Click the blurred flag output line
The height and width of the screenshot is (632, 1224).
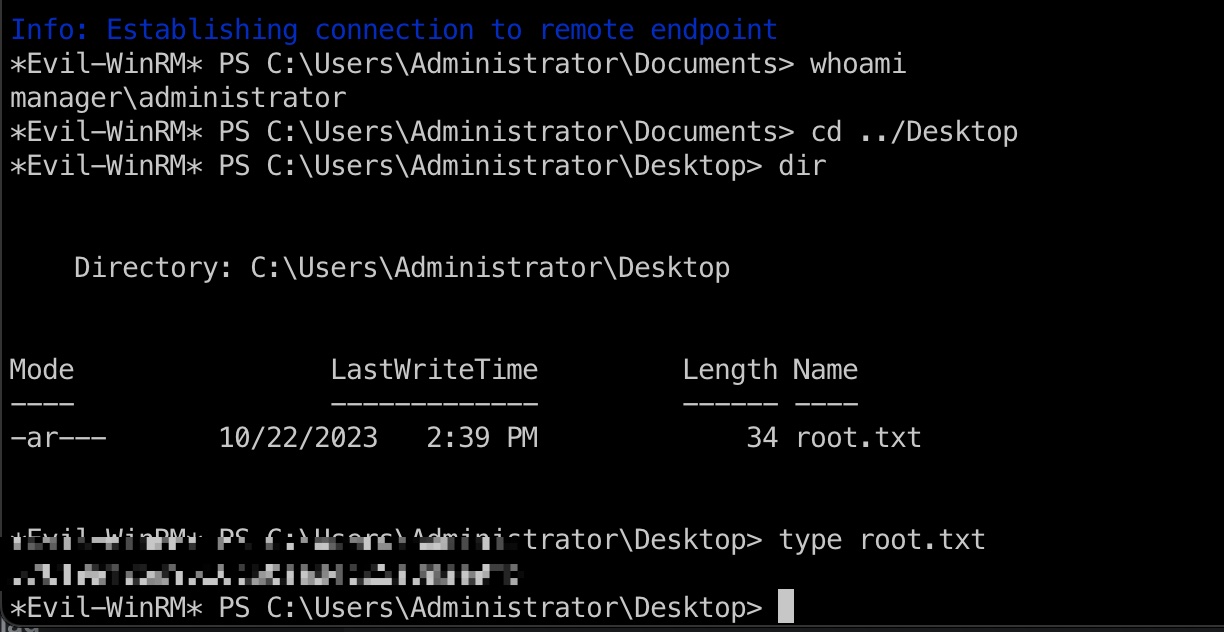click(x=266, y=575)
